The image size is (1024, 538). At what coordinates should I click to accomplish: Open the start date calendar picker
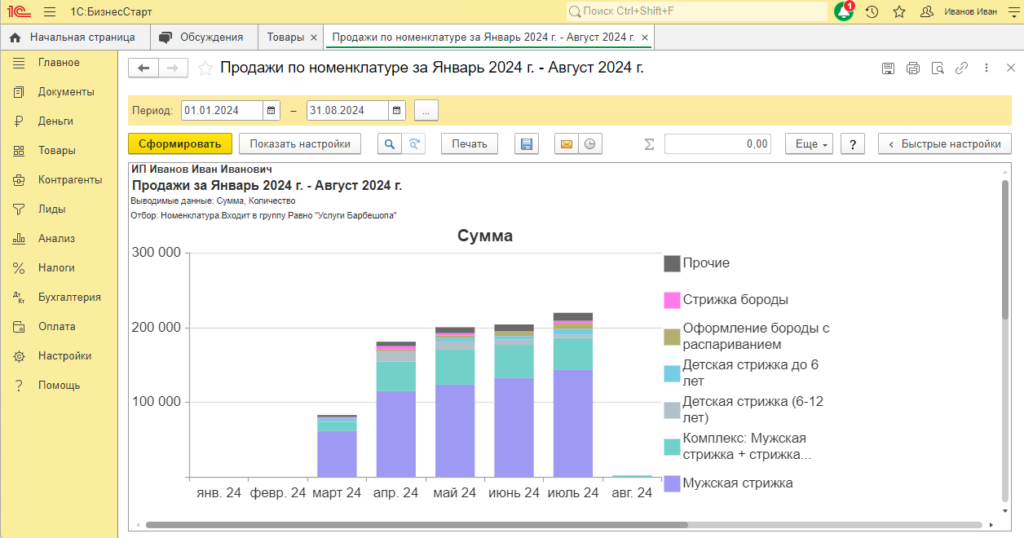[271, 110]
